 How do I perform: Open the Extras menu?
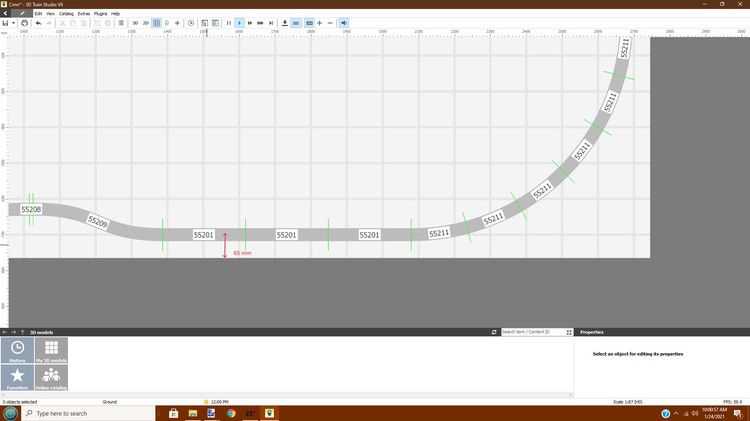coord(84,13)
